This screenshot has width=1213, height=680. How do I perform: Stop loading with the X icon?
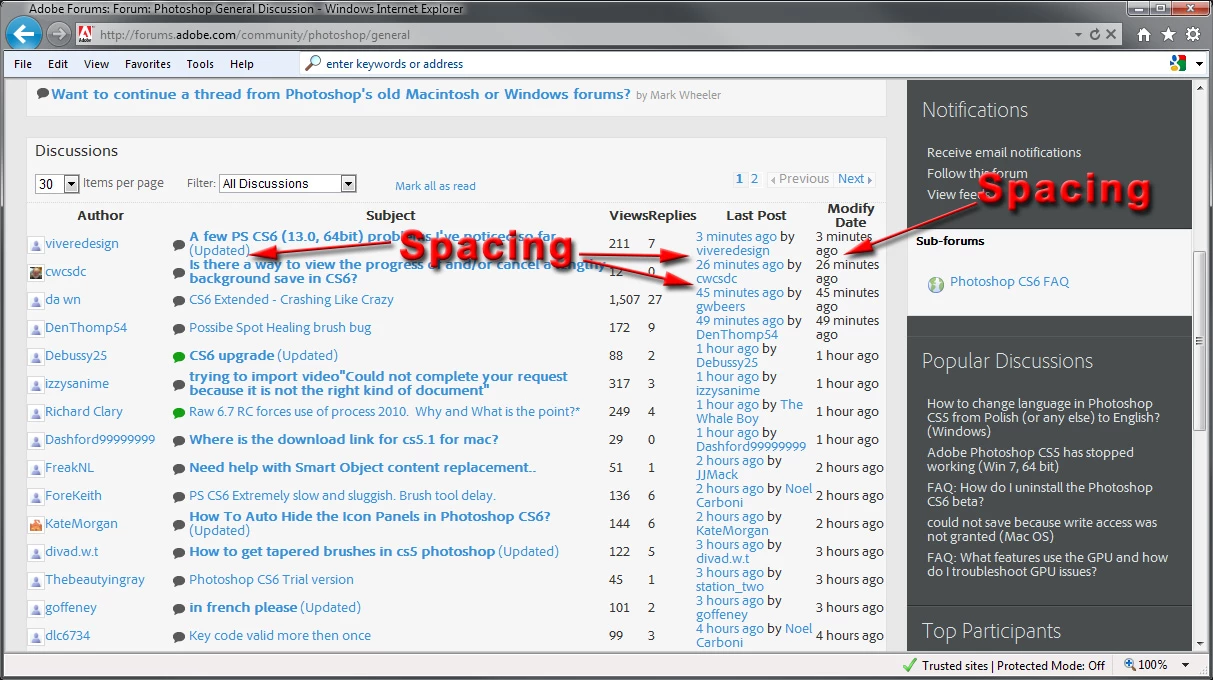click(x=1112, y=34)
